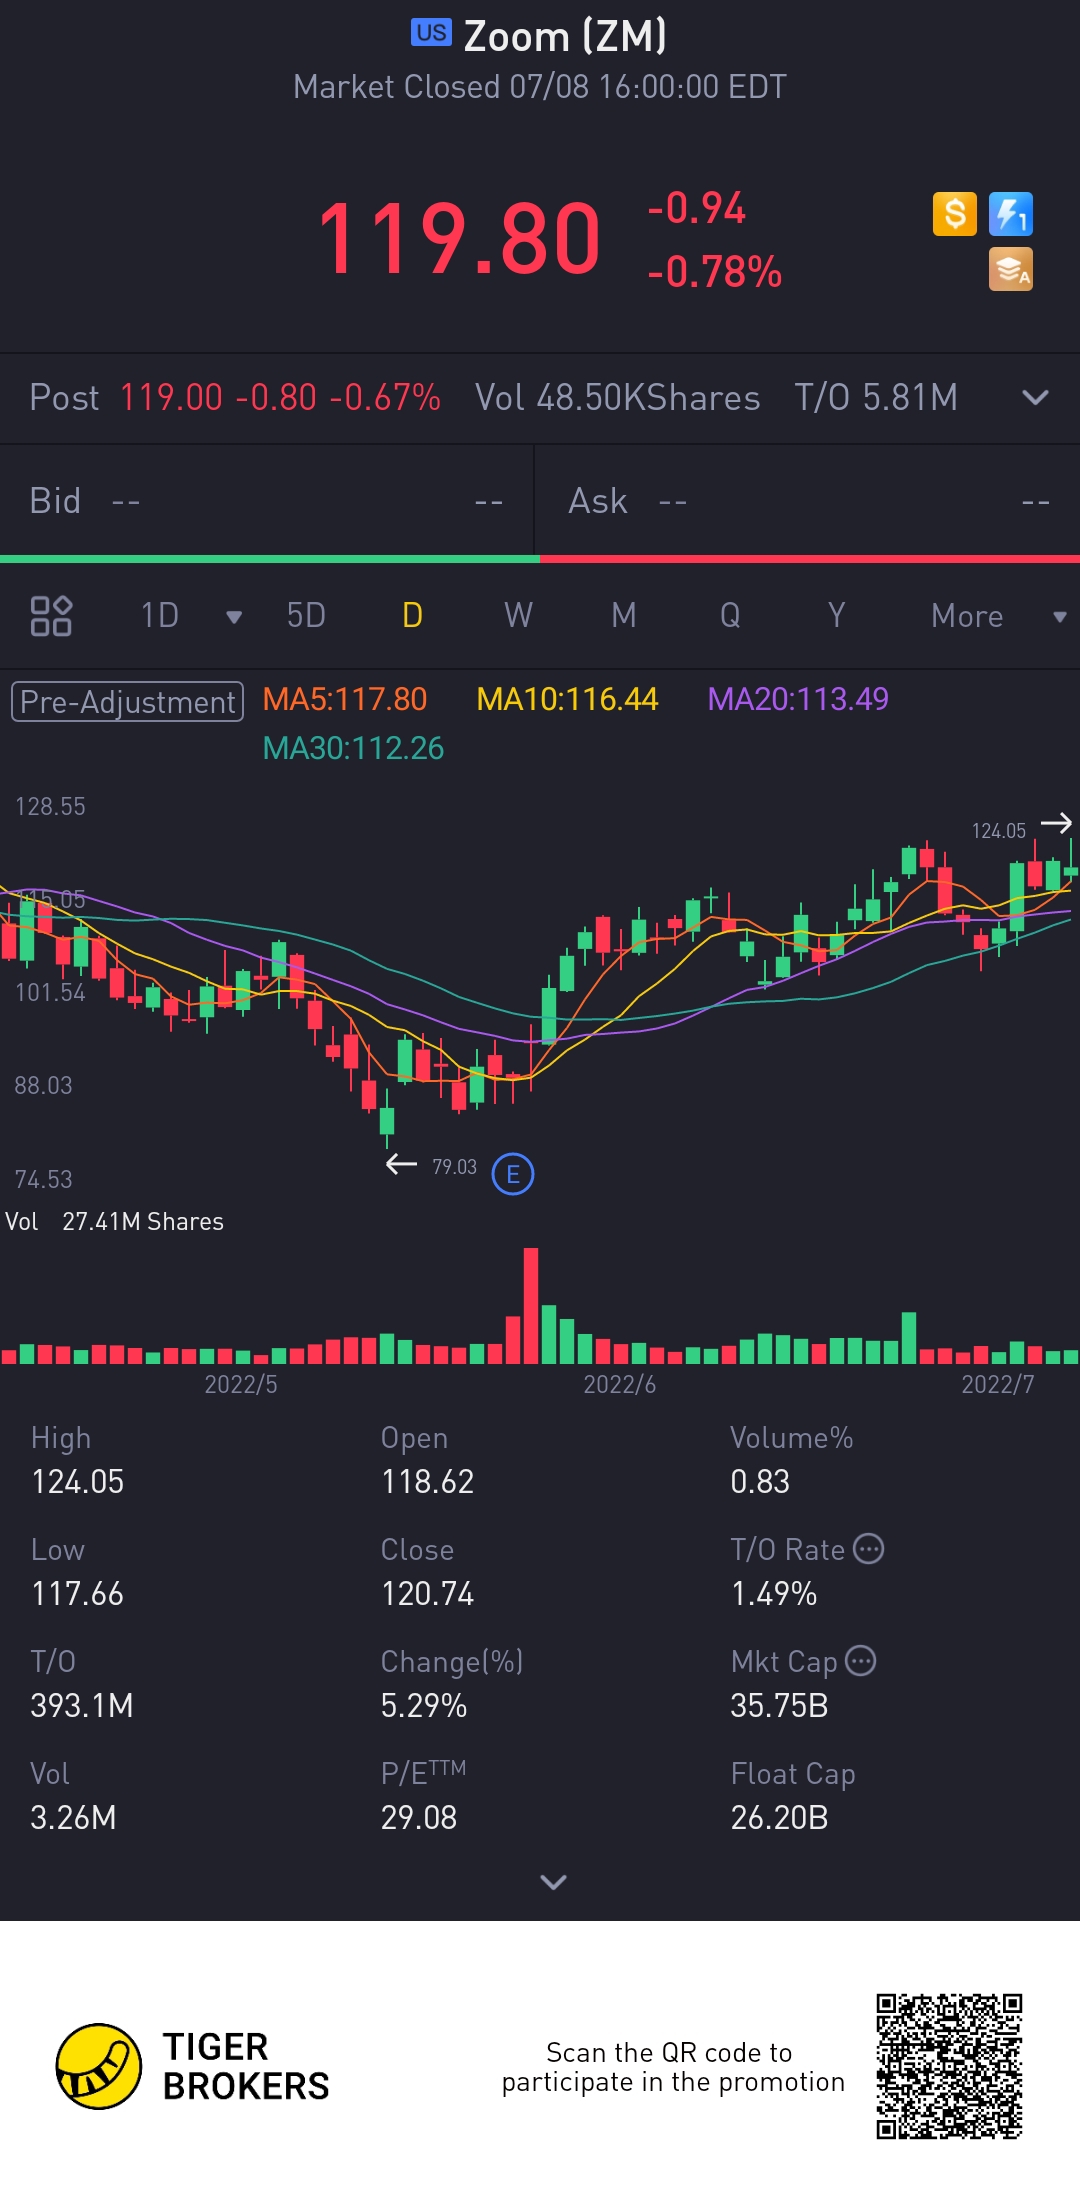The width and height of the screenshot is (1080, 2212).
Task: Tap the MA5:117.80 indicator label
Action: coord(345,699)
